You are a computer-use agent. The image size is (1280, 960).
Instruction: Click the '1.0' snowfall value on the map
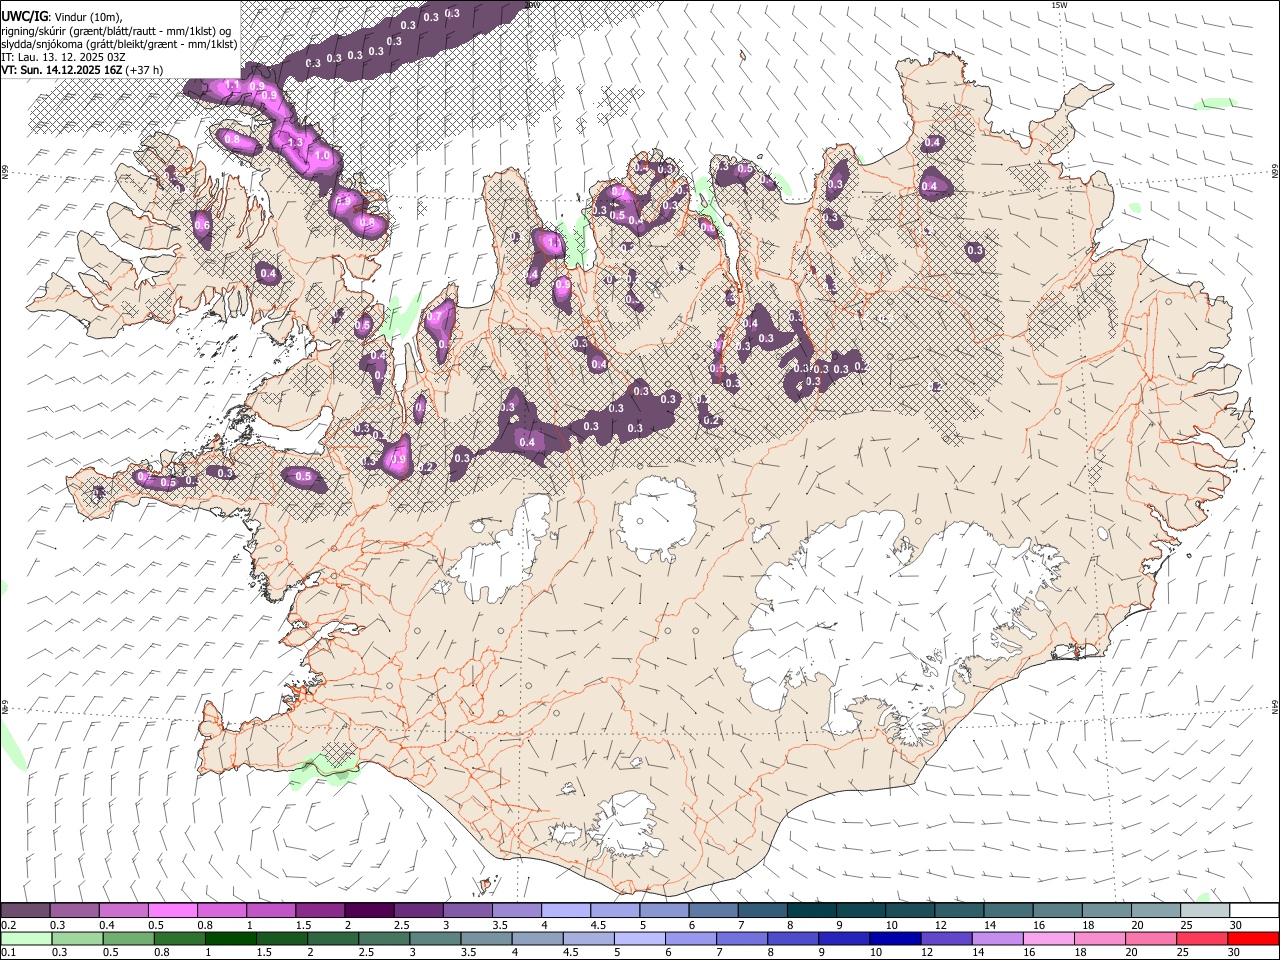point(322,157)
